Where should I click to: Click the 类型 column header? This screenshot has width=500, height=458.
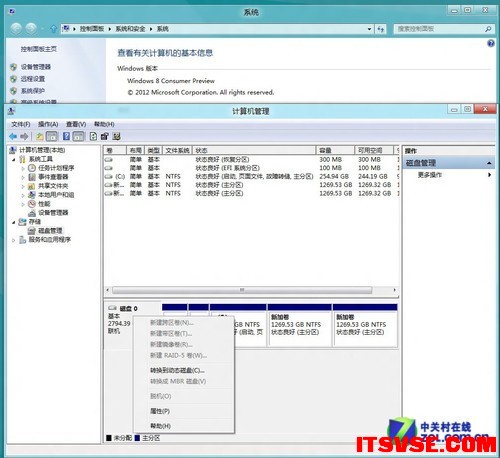(x=154, y=150)
